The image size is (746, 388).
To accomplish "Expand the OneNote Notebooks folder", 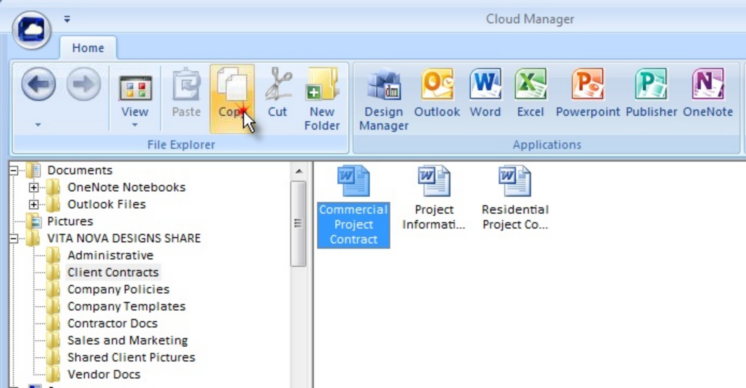I will [34, 187].
